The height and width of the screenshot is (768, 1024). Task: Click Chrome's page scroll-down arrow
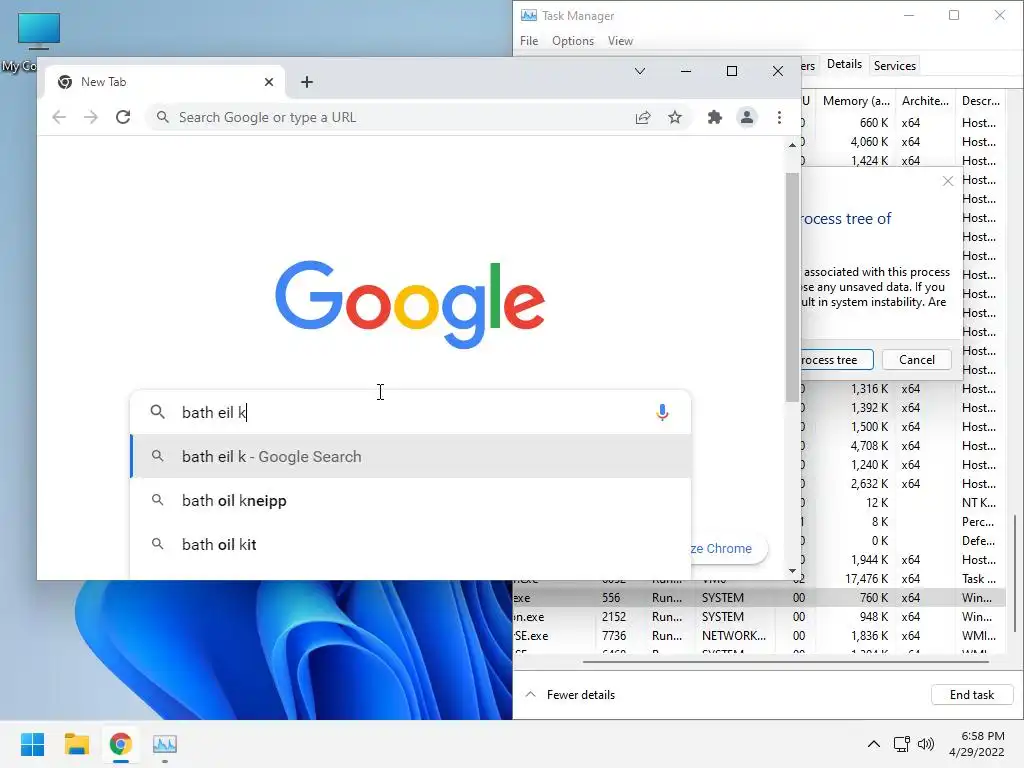click(x=792, y=571)
